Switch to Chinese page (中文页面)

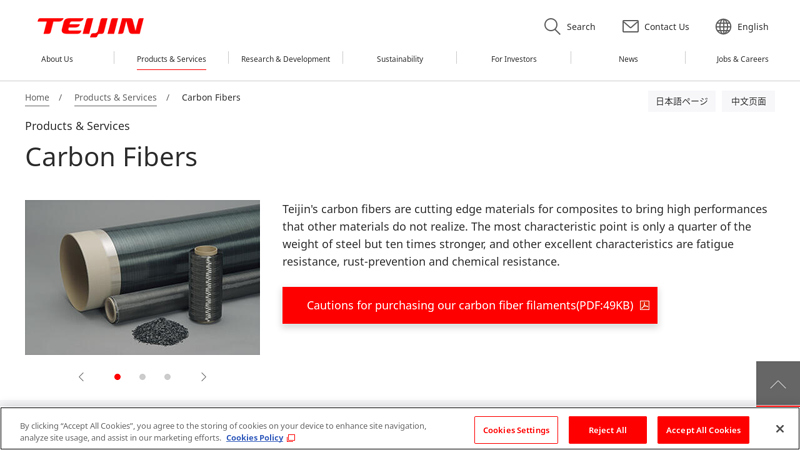click(x=748, y=101)
